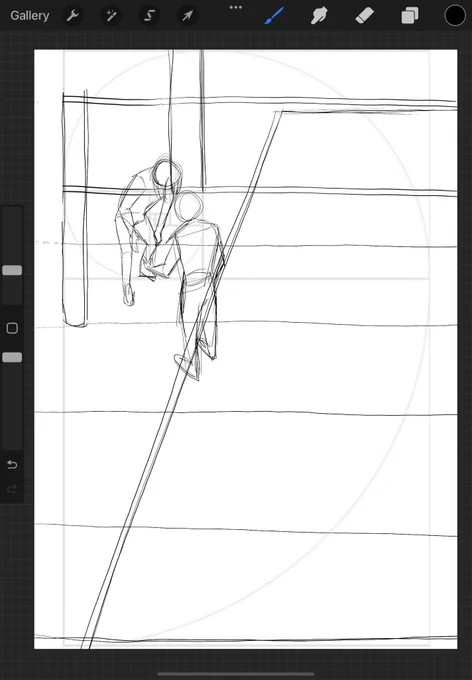472x680 pixels.
Task: Click the brush opacity slider handle
Action: coord(12,357)
